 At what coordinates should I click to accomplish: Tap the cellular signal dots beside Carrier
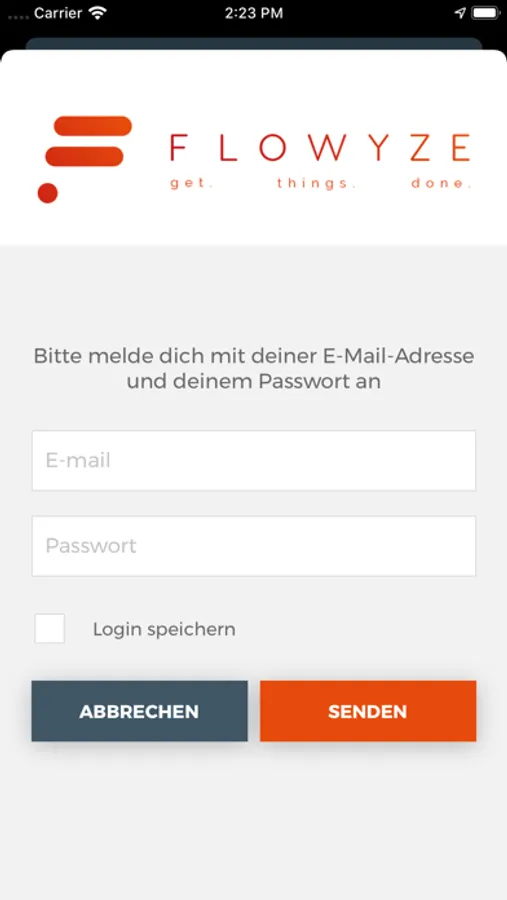click(18, 17)
